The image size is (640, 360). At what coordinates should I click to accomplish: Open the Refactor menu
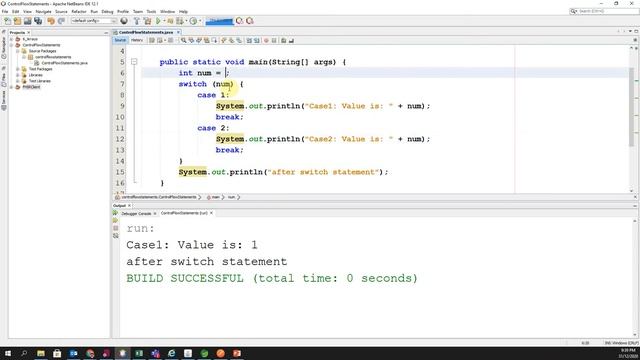tap(79, 11)
